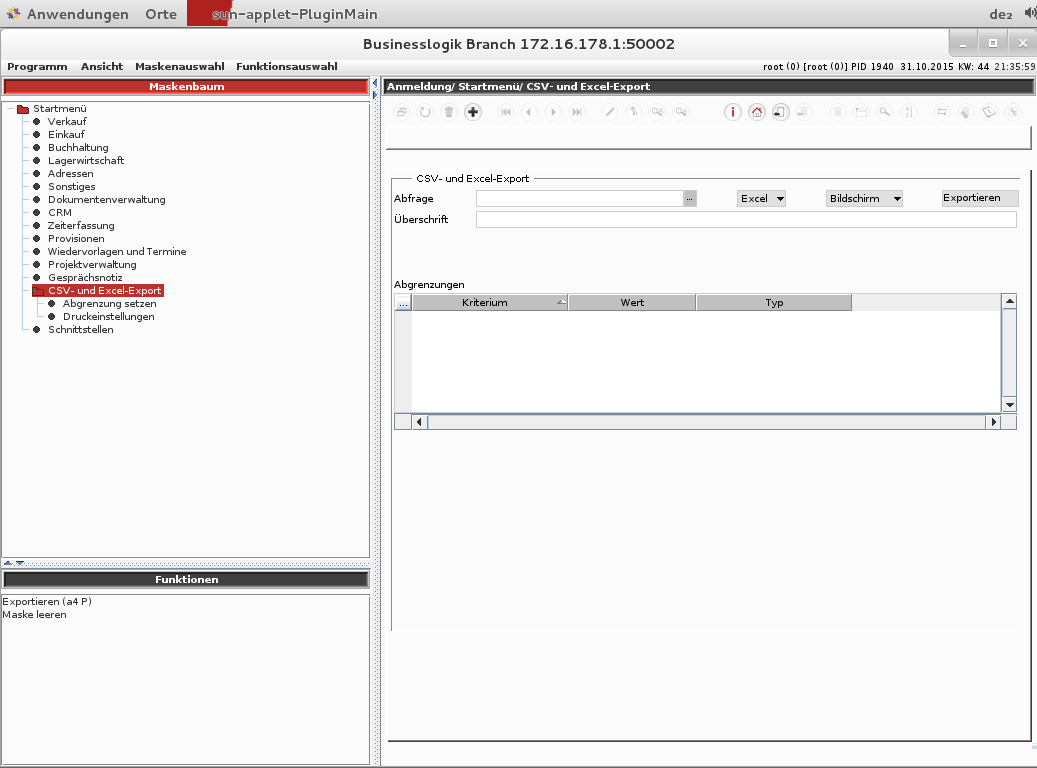This screenshot has width=1037, height=768.
Task: Click the magnifier search toolbar icon
Action: click(885, 112)
